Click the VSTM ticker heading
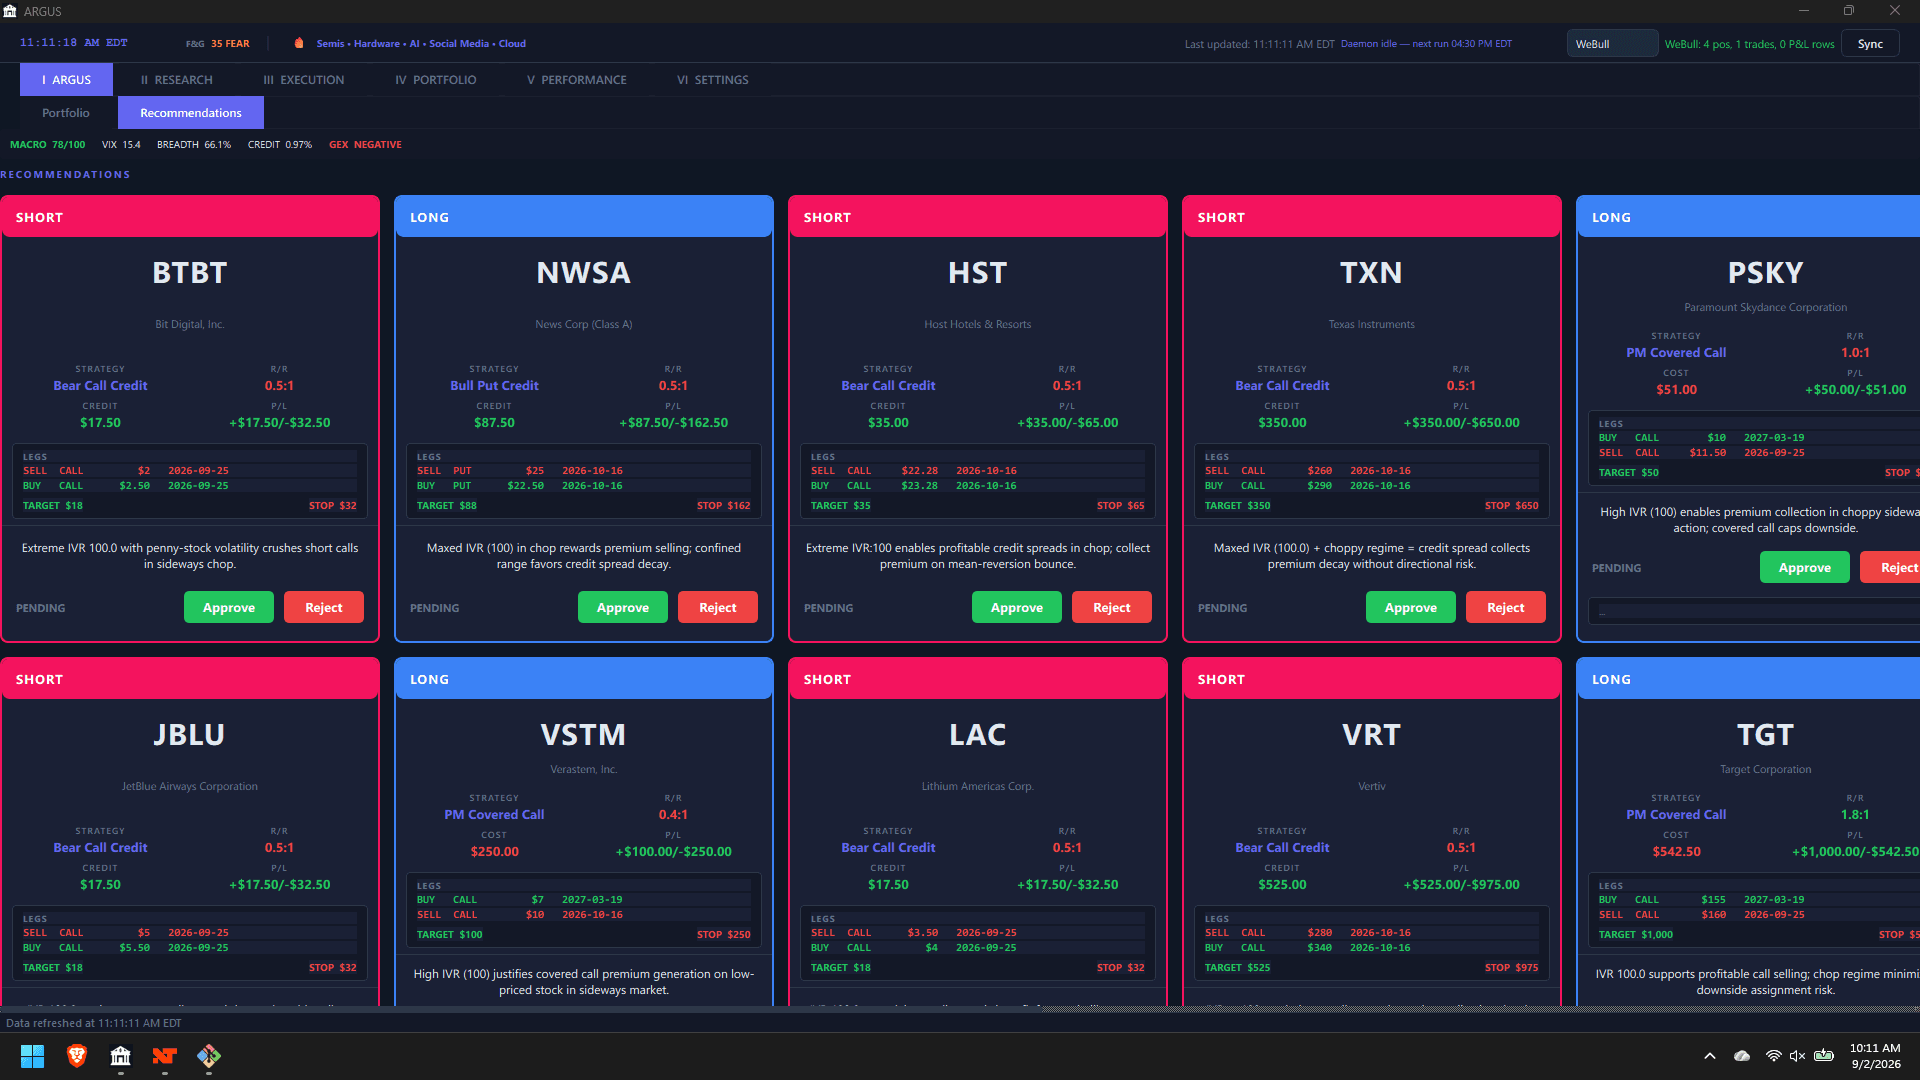Screen dimensions: 1920x1080 point(584,735)
